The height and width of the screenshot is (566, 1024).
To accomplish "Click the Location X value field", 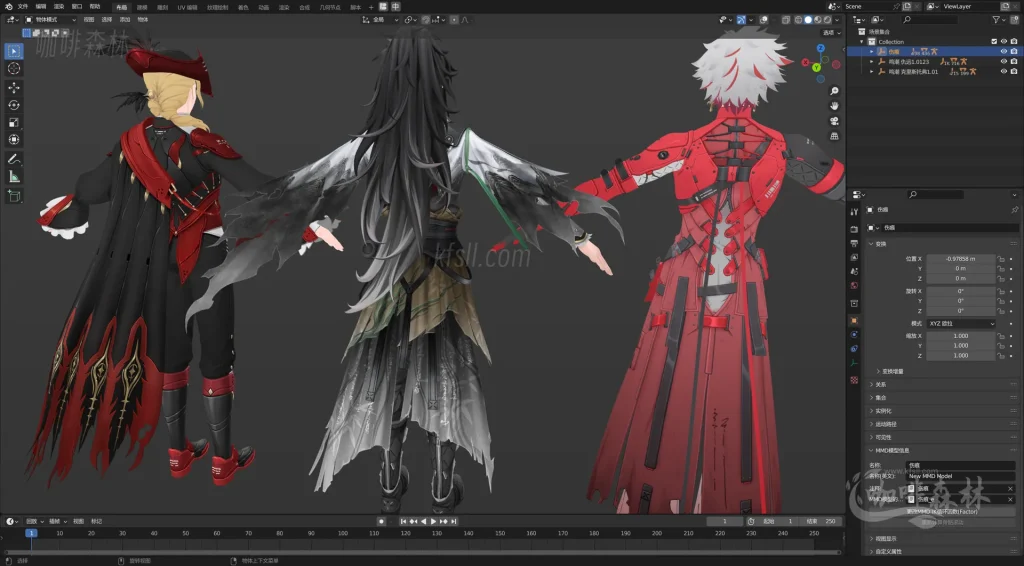I will (961, 259).
